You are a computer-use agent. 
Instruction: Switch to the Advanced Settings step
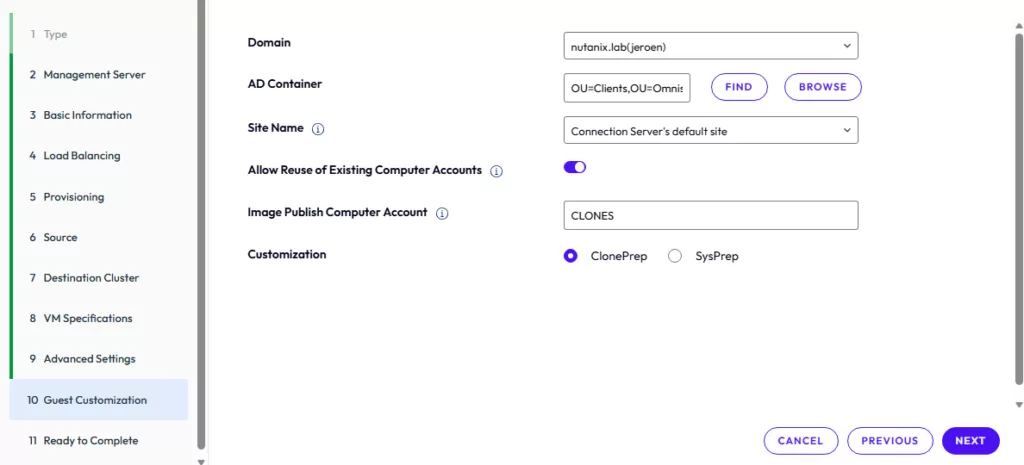point(89,359)
